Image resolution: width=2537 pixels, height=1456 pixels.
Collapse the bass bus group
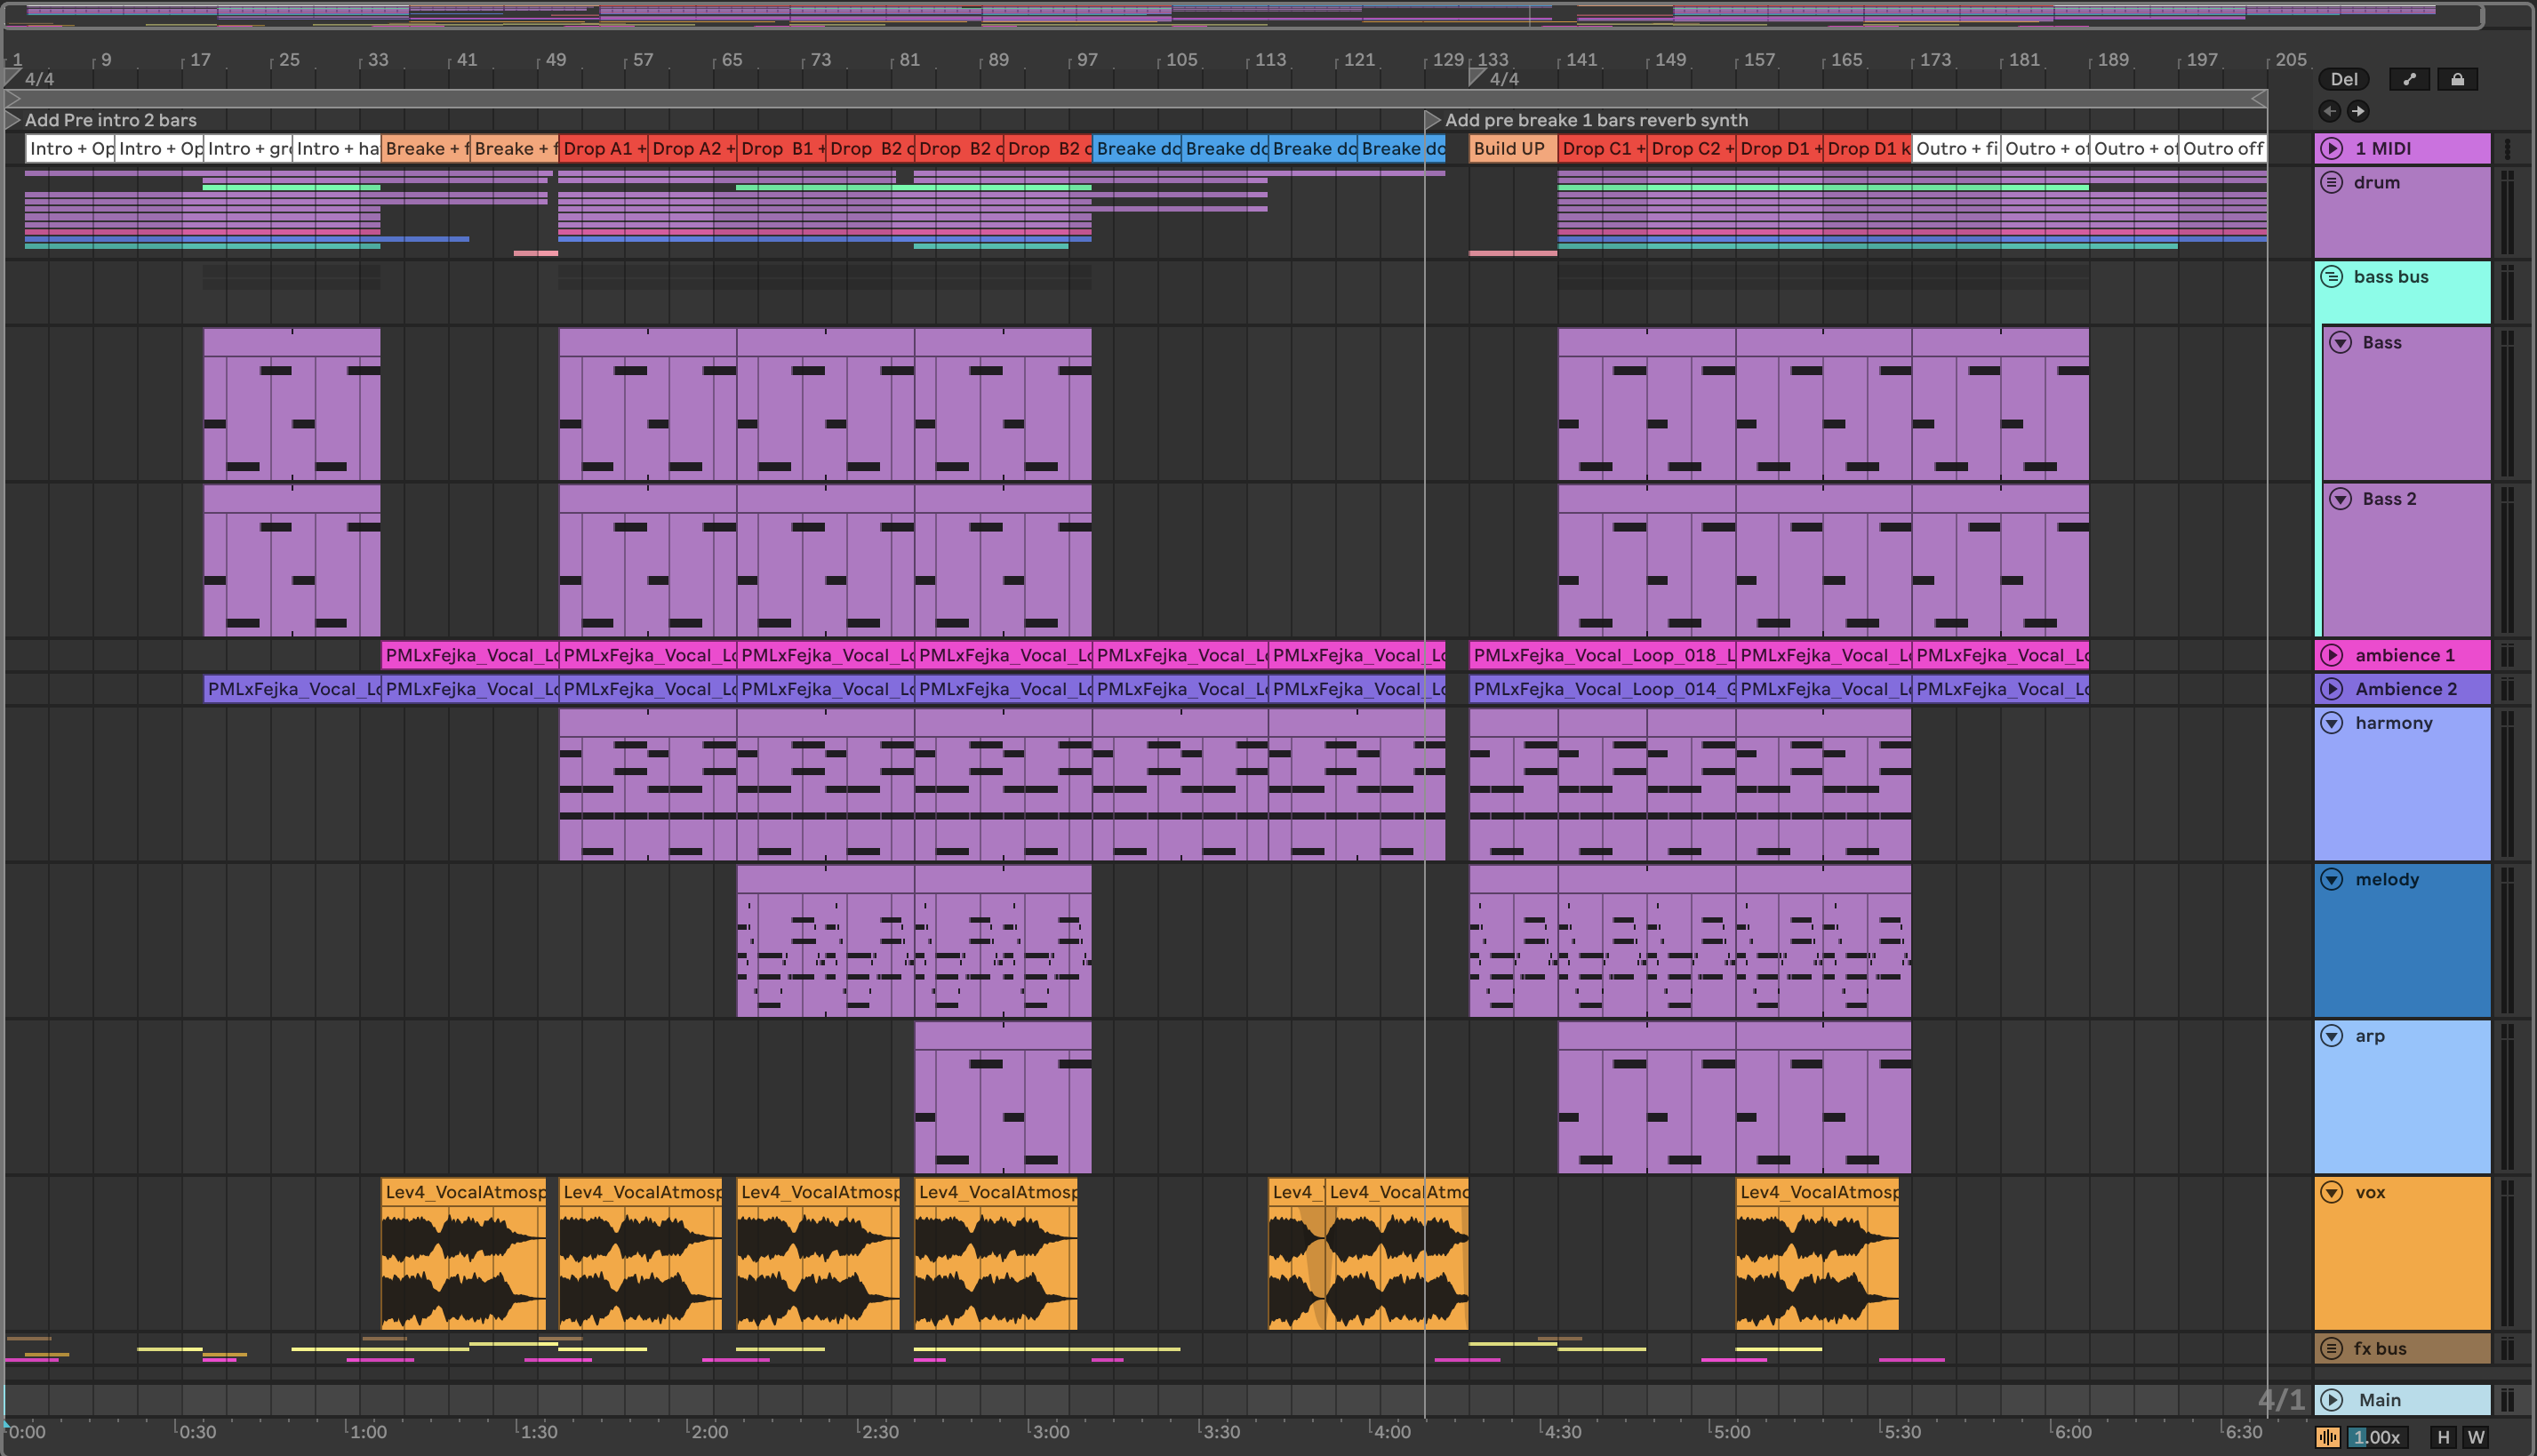click(2331, 276)
